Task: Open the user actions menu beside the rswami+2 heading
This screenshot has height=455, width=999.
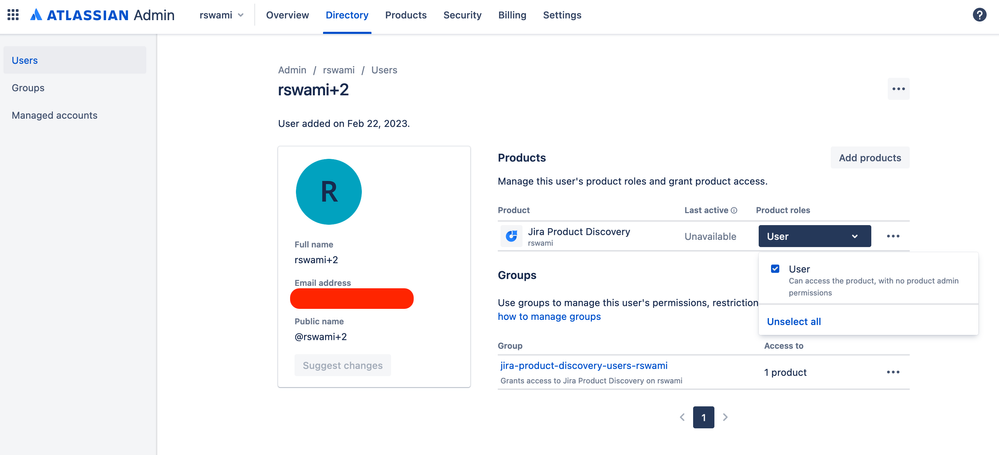Action: [x=898, y=89]
